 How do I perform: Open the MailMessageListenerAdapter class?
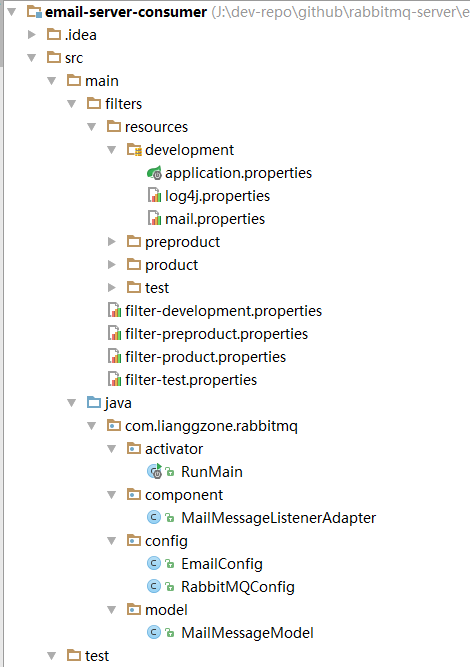[279, 518]
